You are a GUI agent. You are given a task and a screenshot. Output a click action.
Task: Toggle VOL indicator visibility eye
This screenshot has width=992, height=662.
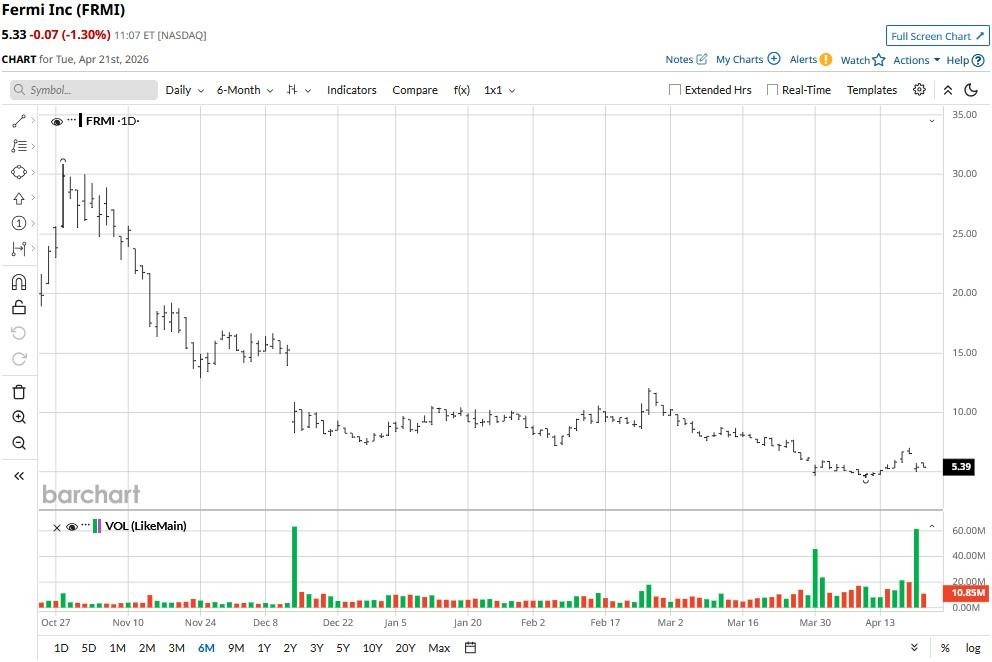pyautogui.click(x=72, y=527)
